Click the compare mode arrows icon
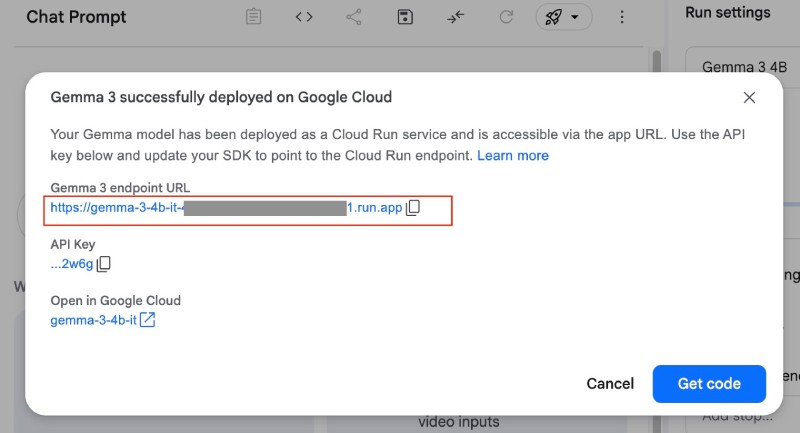This screenshot has width=800, height=433. (x=455, y=17)
